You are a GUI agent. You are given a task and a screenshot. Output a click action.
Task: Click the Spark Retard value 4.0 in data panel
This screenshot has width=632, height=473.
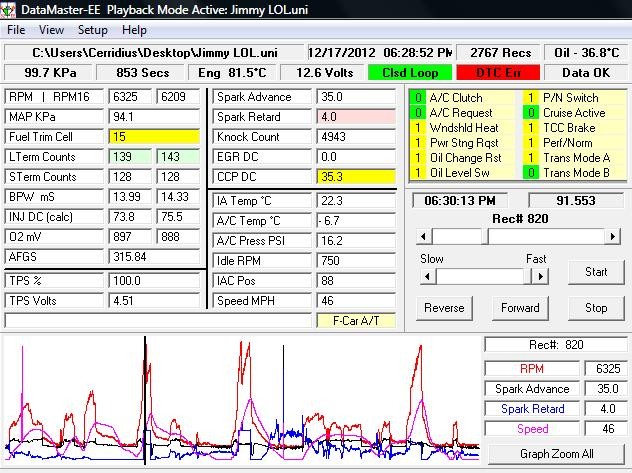[356, 117]
